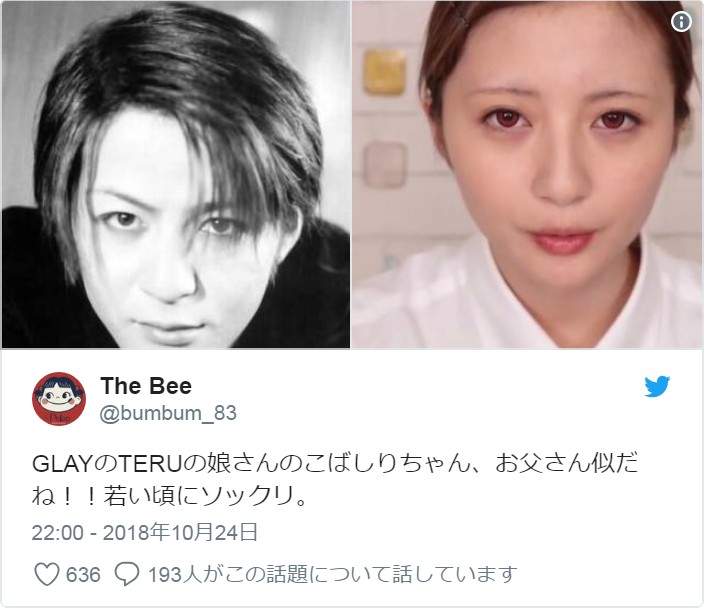Open the right color photo
Image resolution: width=705 pixels, height=610 pixels.
527,174
